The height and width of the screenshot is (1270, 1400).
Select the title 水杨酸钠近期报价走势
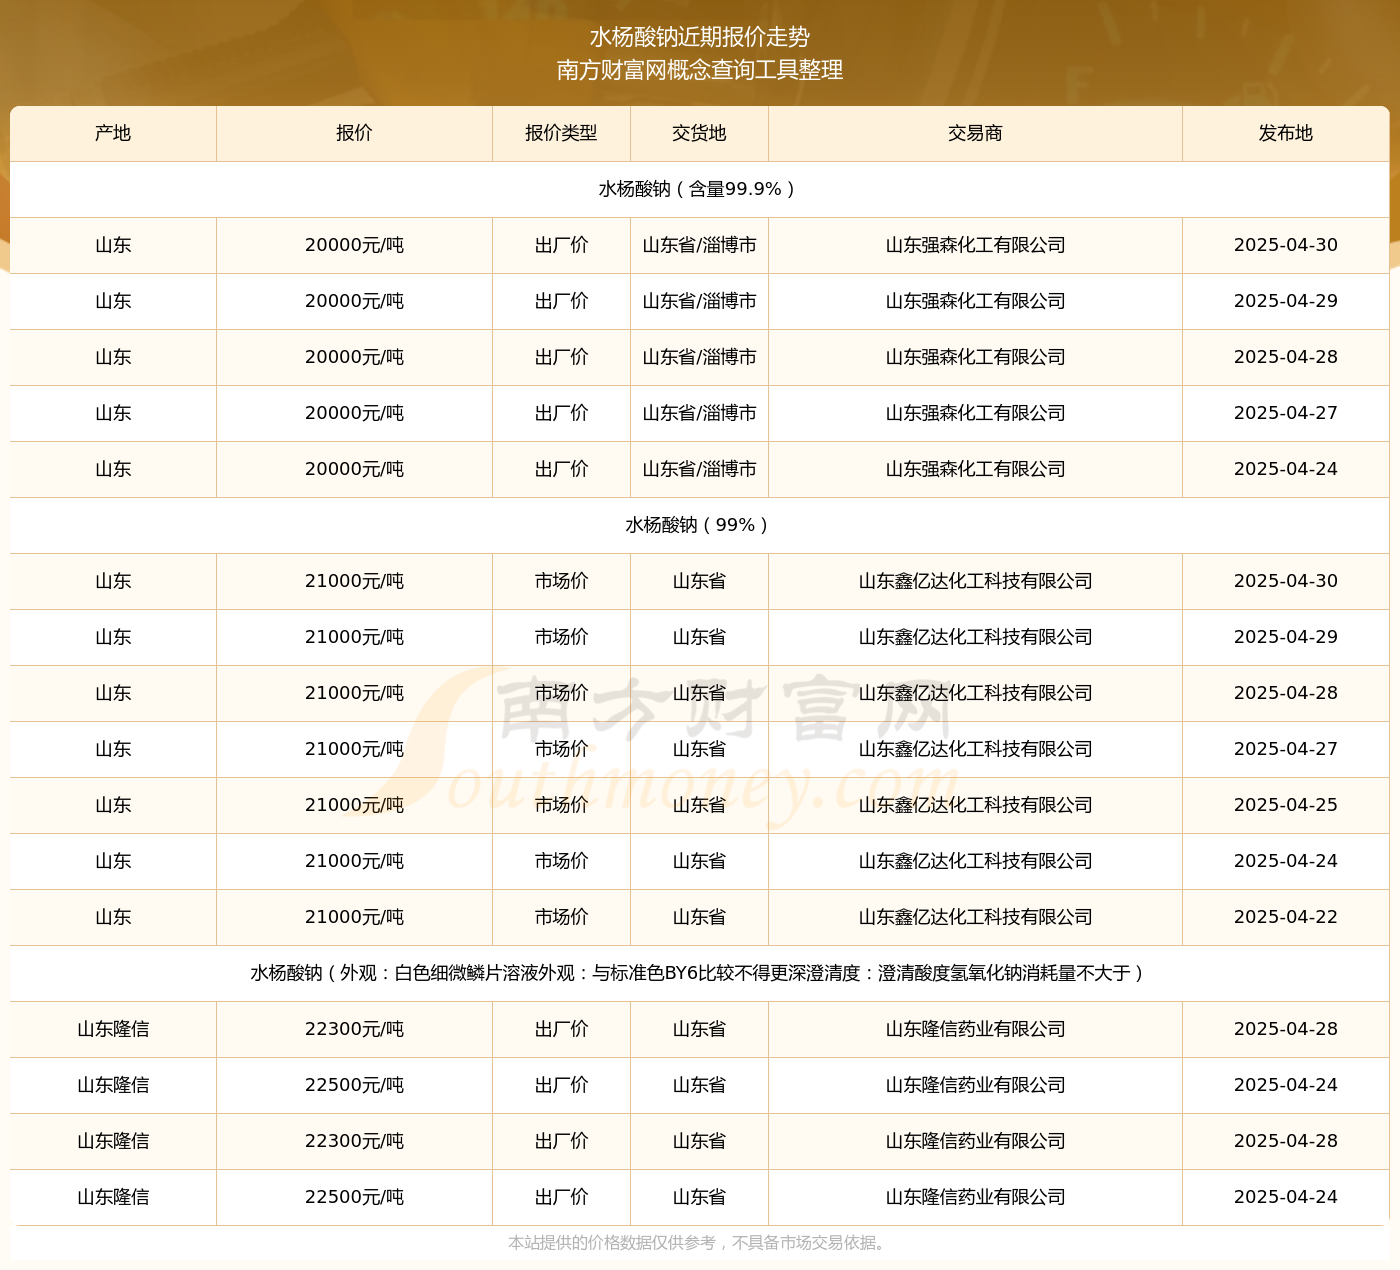pyautogui.click(x=700, y=37)
